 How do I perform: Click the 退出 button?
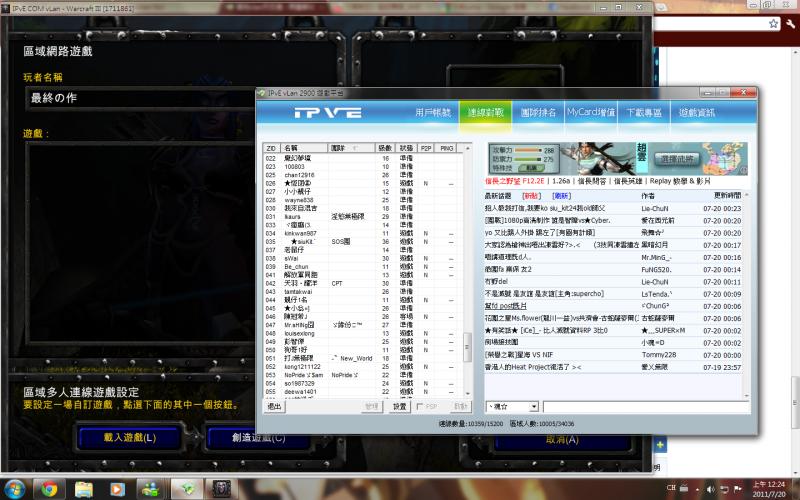274,407
